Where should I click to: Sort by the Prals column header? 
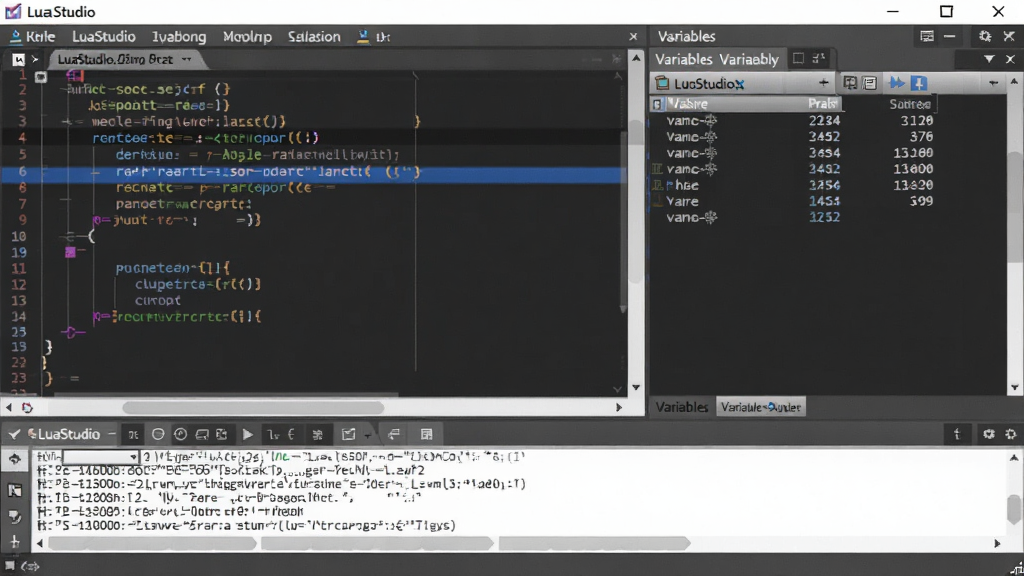[822, 104]
